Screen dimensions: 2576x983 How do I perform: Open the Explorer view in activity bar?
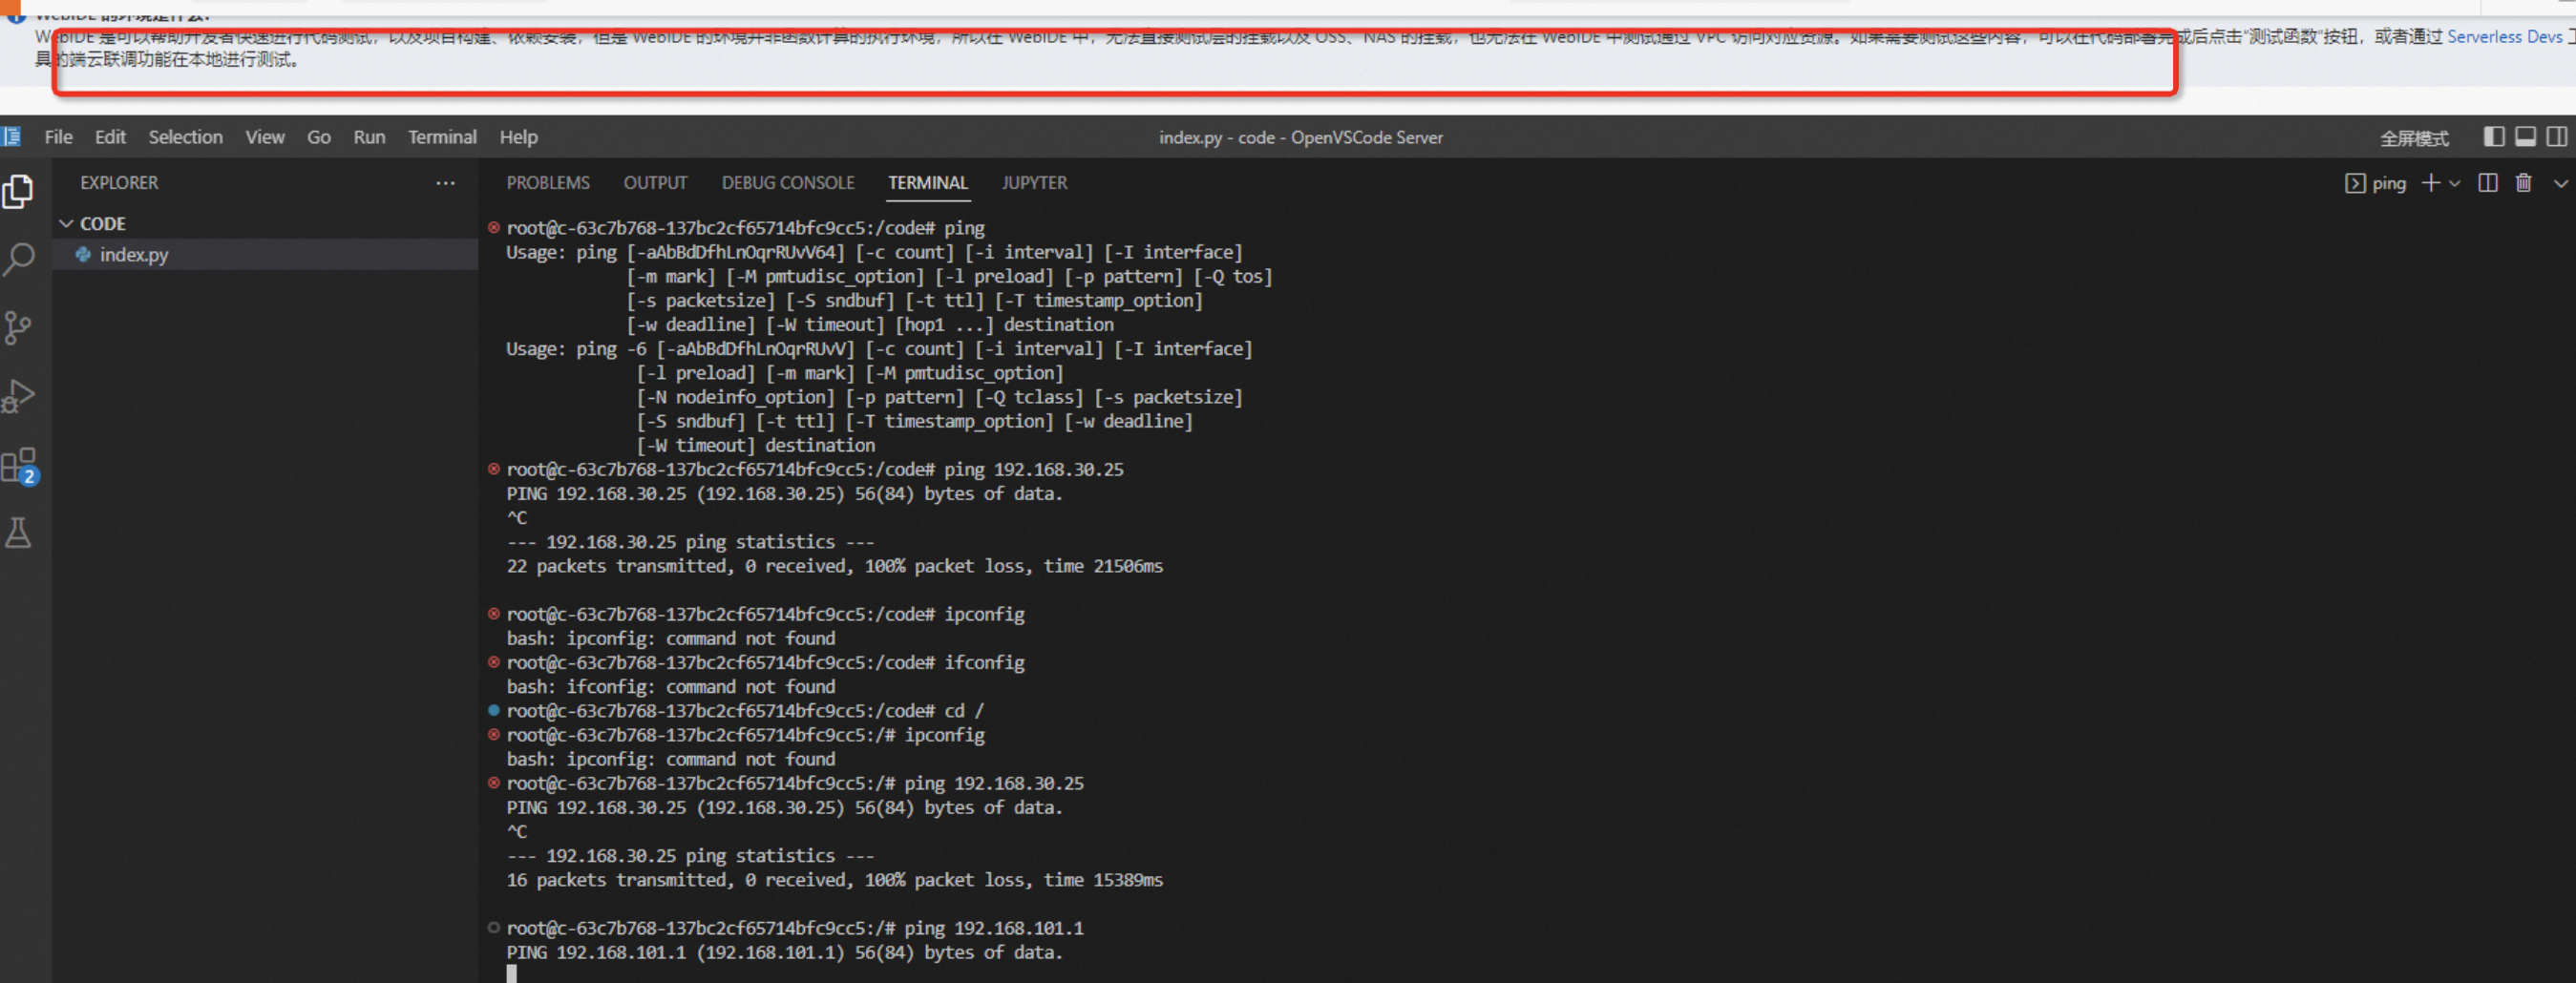click(x=19, y=191)
